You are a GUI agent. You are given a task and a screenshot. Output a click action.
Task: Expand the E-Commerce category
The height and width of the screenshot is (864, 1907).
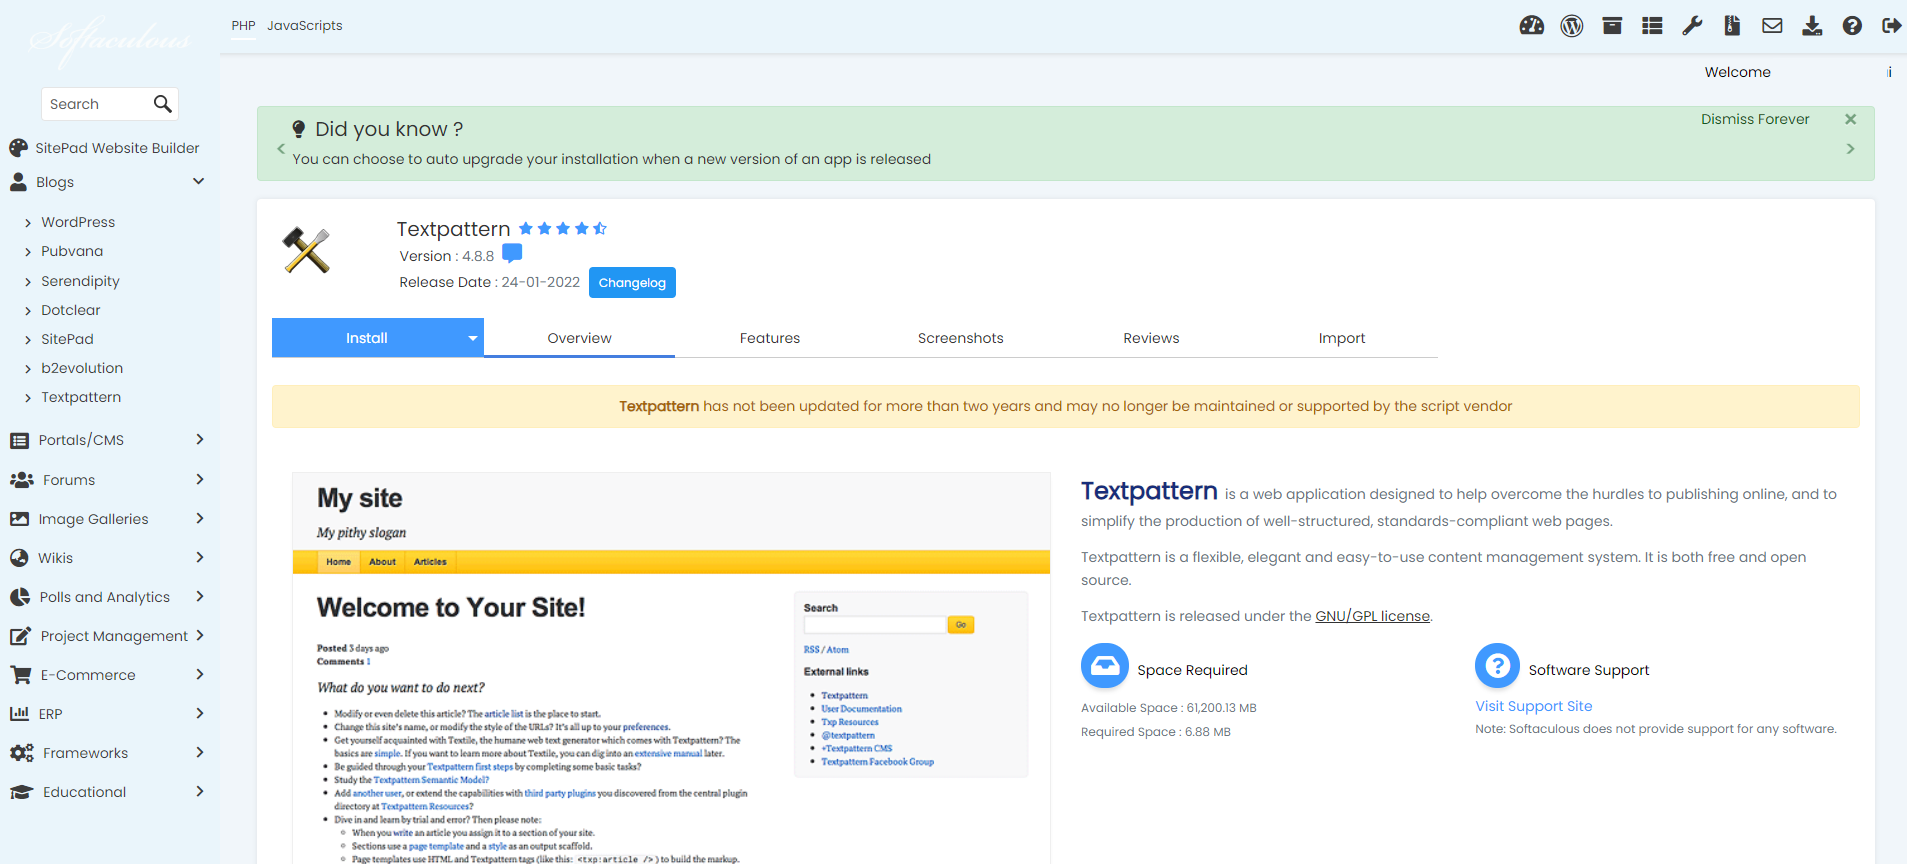pyautogui.click(x=199, y=675)
